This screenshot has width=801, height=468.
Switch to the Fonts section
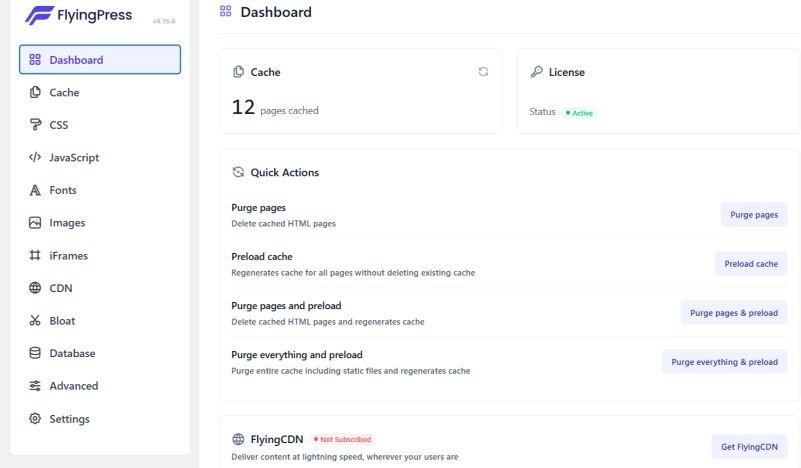(x=100, y=190)
